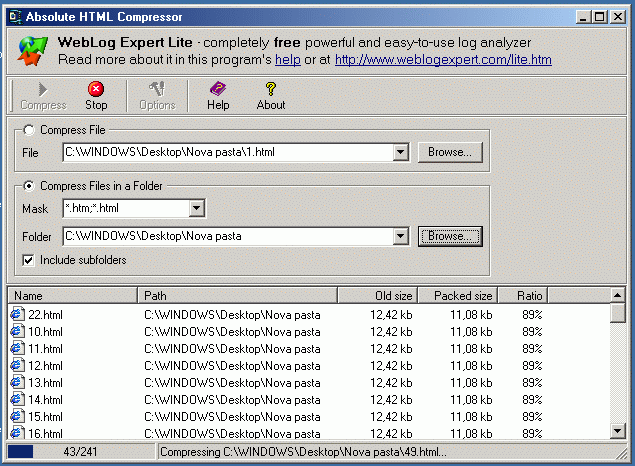Click the ratio cell for 13.html
Viewport: 635px width, 466px height.
coord(532,383)
